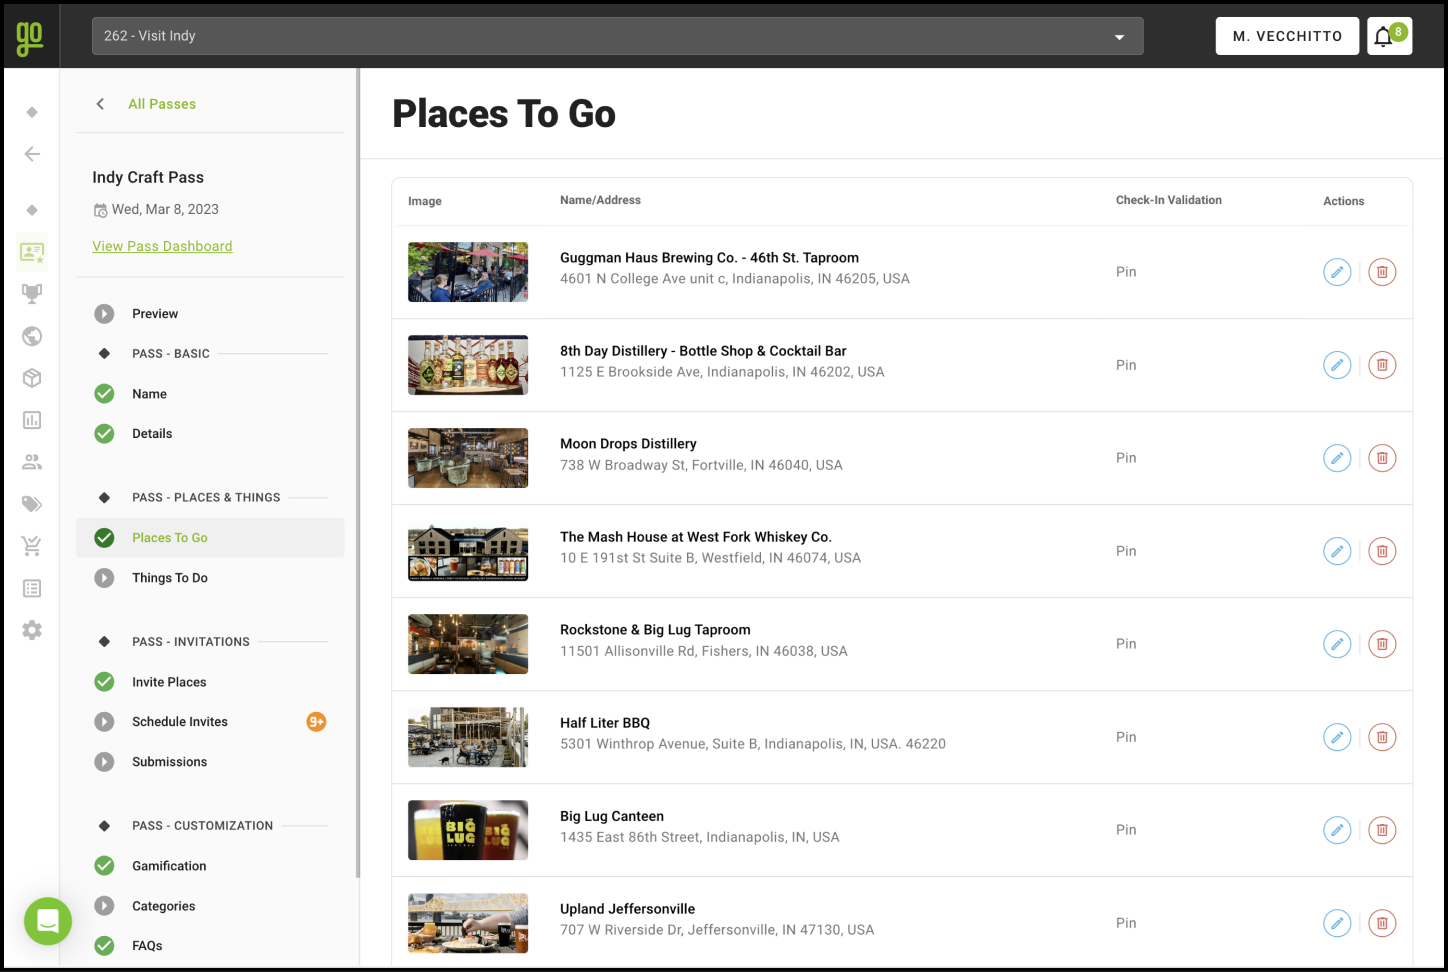The width and height of the screenshot is (1448, 972).
Task: Click the M. VECCHITTO user button
Action: click(x=1287, y=36)
